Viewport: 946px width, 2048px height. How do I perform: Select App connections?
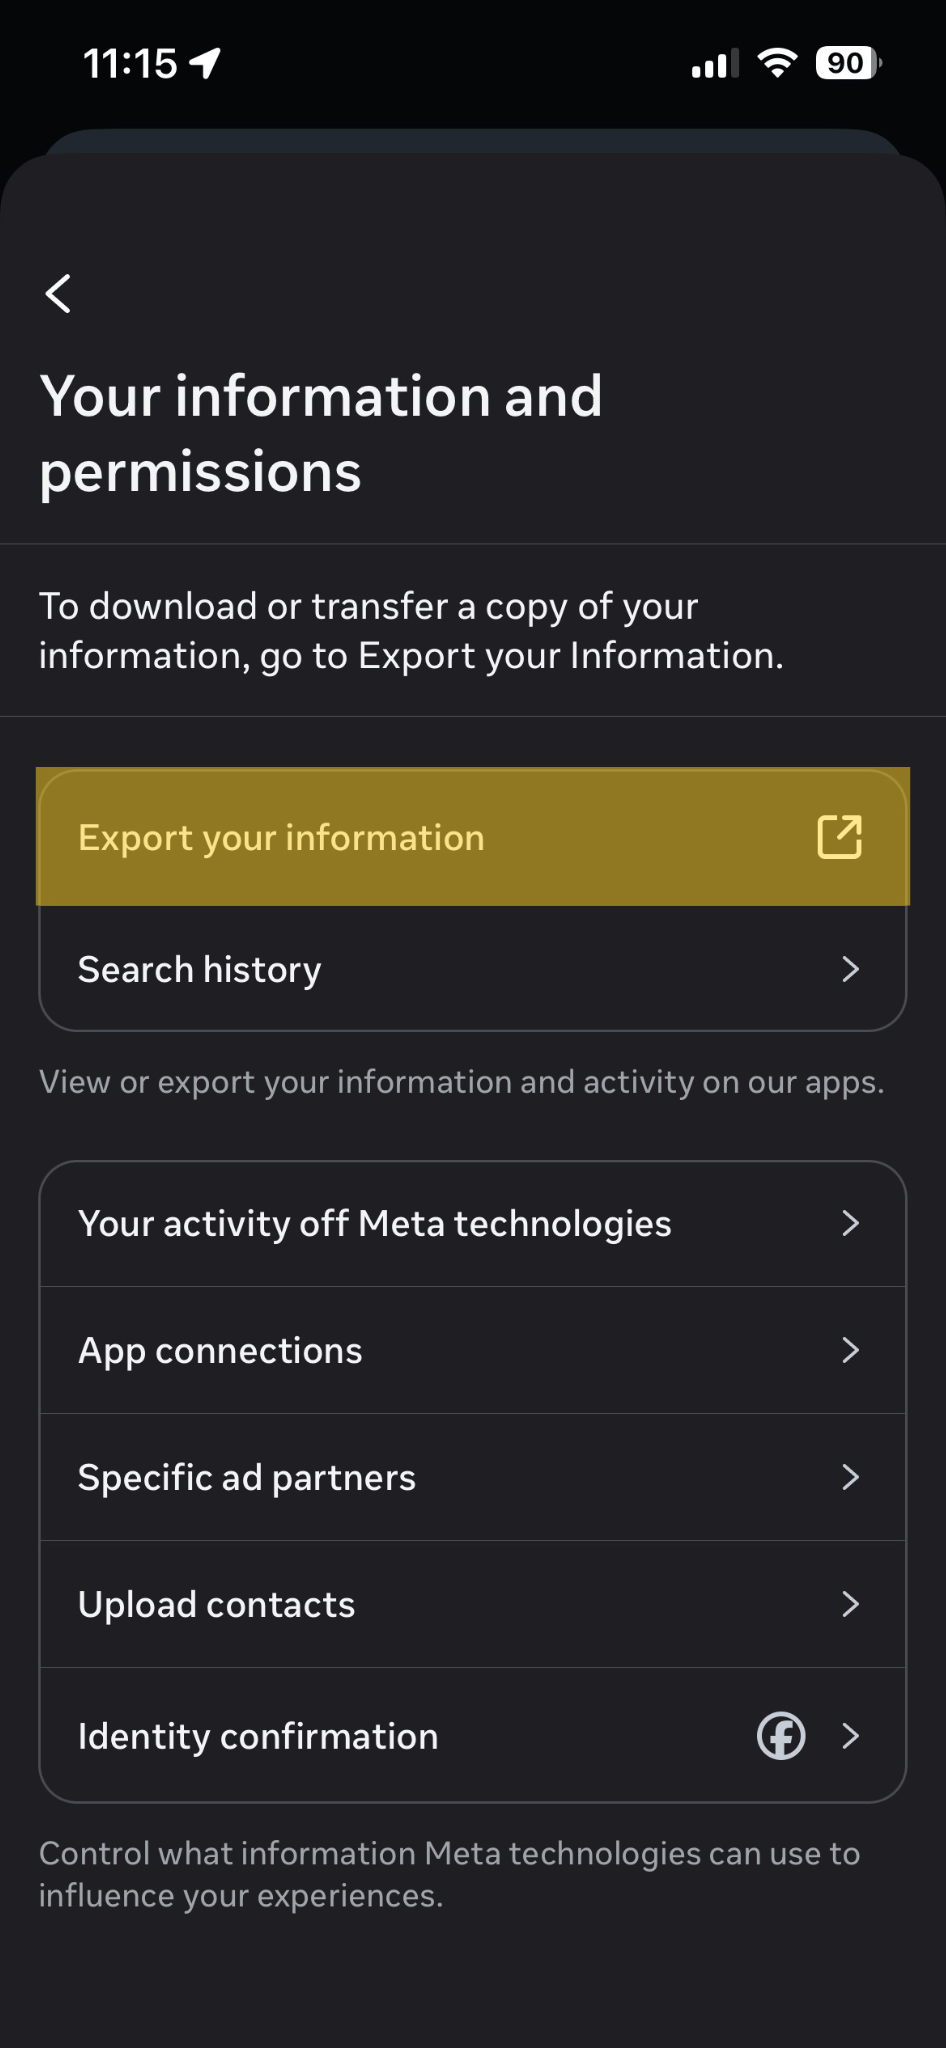[473, 1350]
